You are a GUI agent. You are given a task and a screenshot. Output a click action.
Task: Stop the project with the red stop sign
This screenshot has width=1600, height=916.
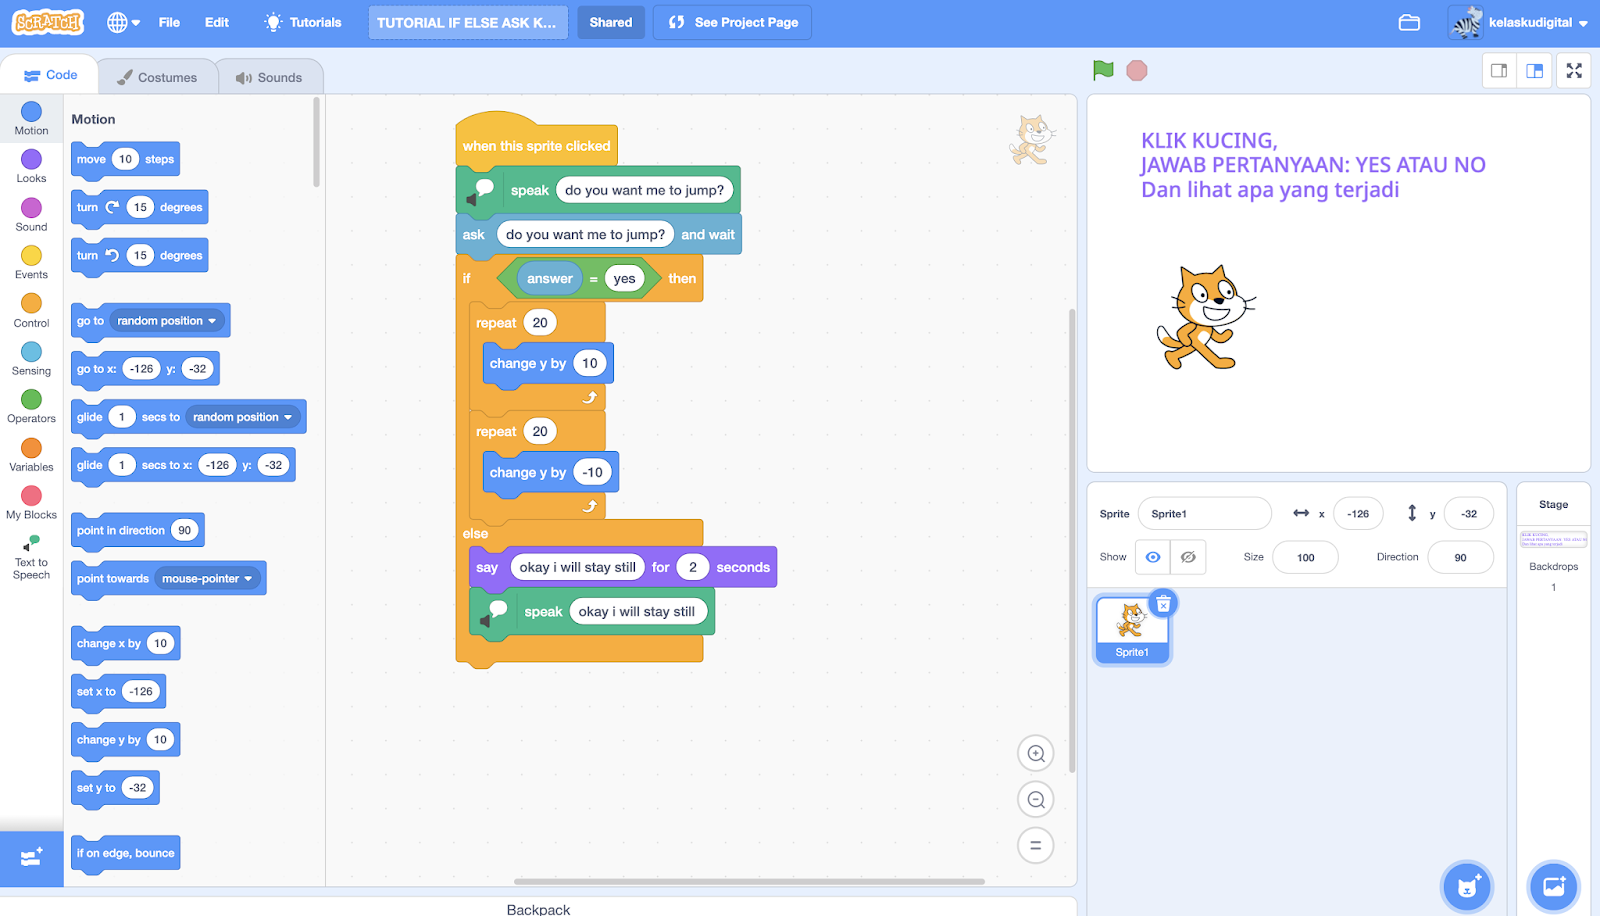click(1136, 70)
